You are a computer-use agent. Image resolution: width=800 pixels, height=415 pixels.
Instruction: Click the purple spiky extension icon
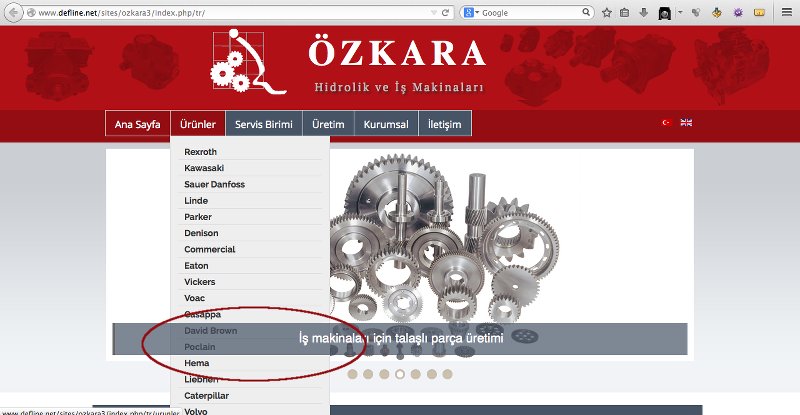point(738,13)
